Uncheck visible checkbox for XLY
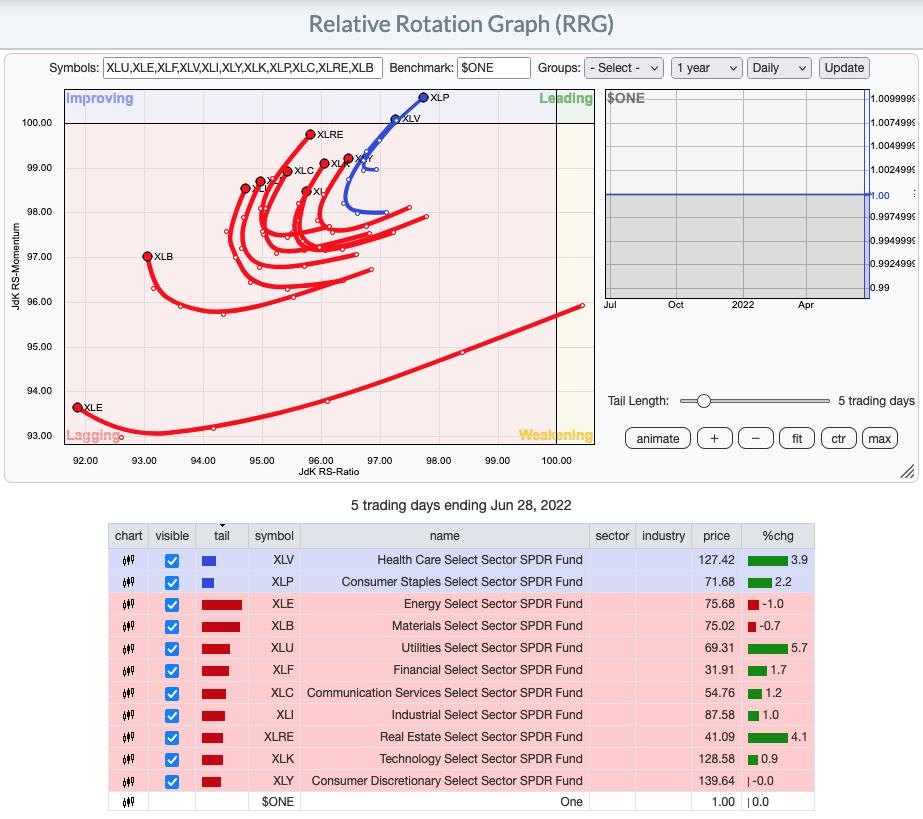923x819 pixels. [x=172, y=782]
